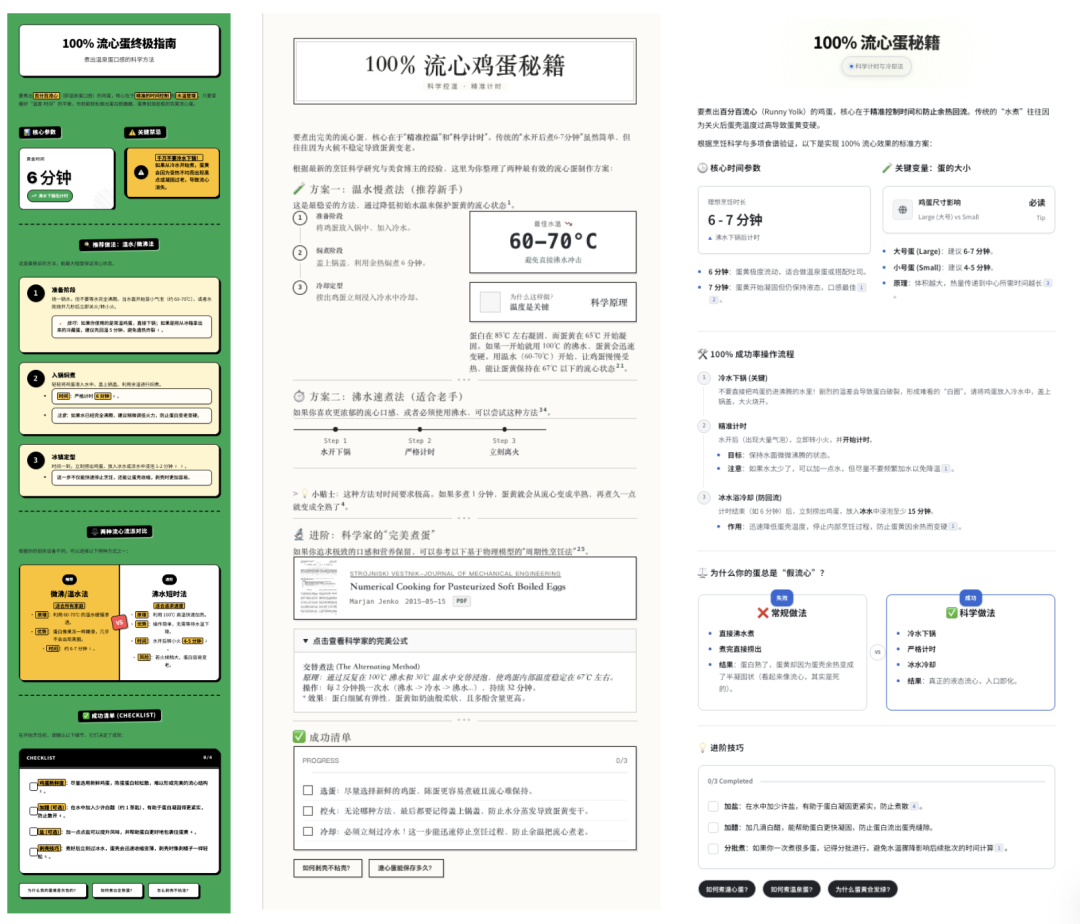Click the PDF icon on the research paper card
The image size is (1080, 924).
tap(462, 601)
